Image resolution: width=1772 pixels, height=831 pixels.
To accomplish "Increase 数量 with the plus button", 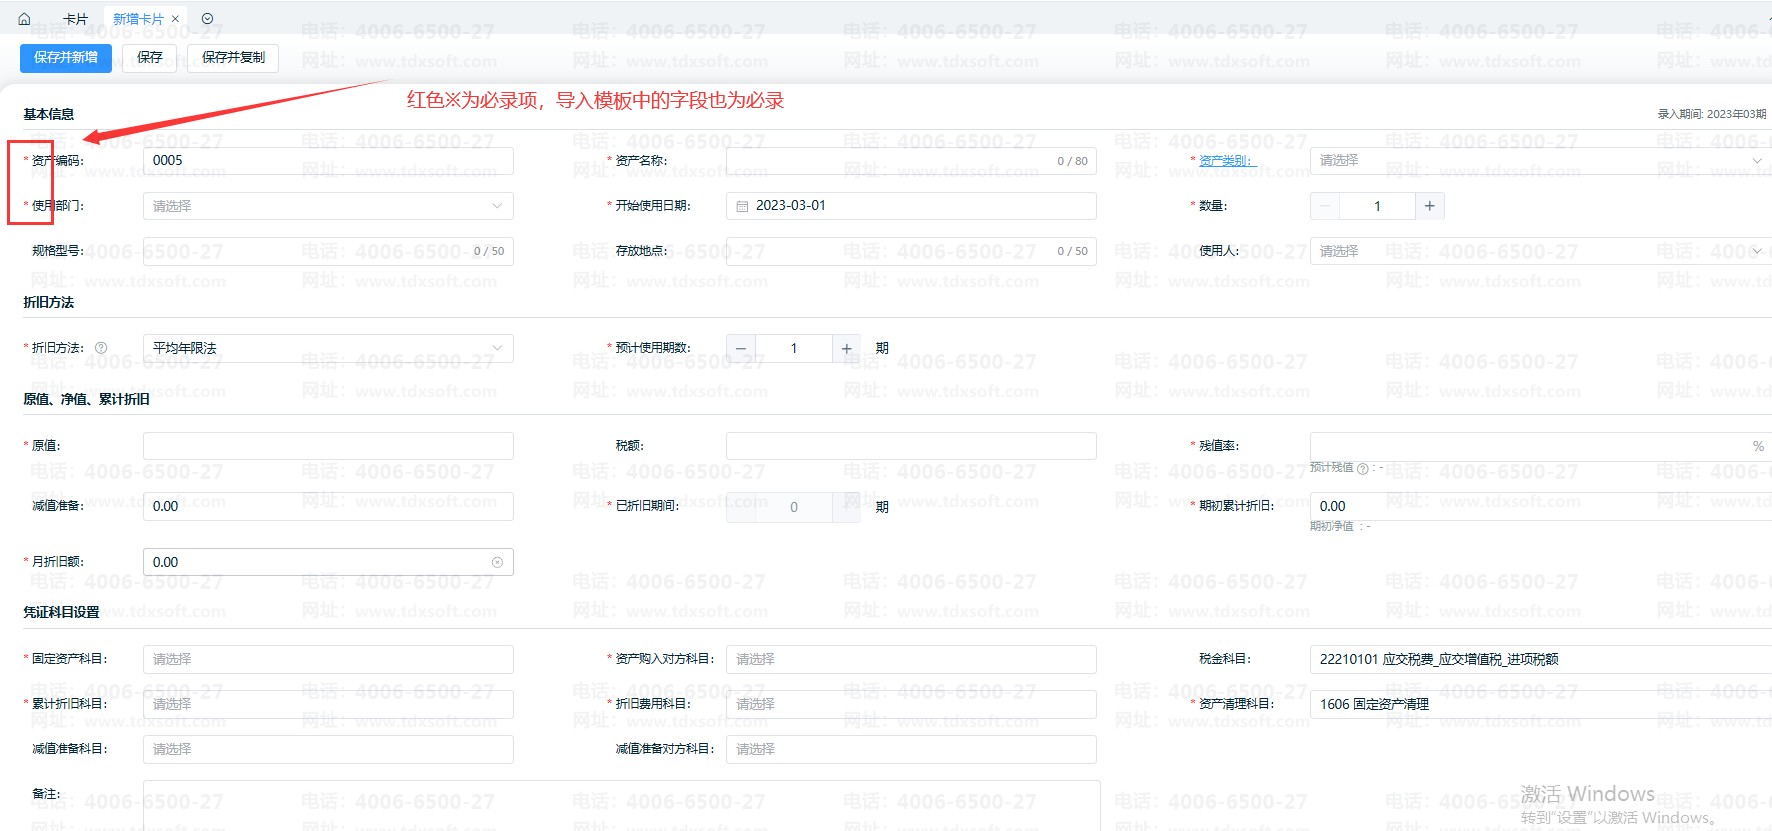I will [1430, 206].
